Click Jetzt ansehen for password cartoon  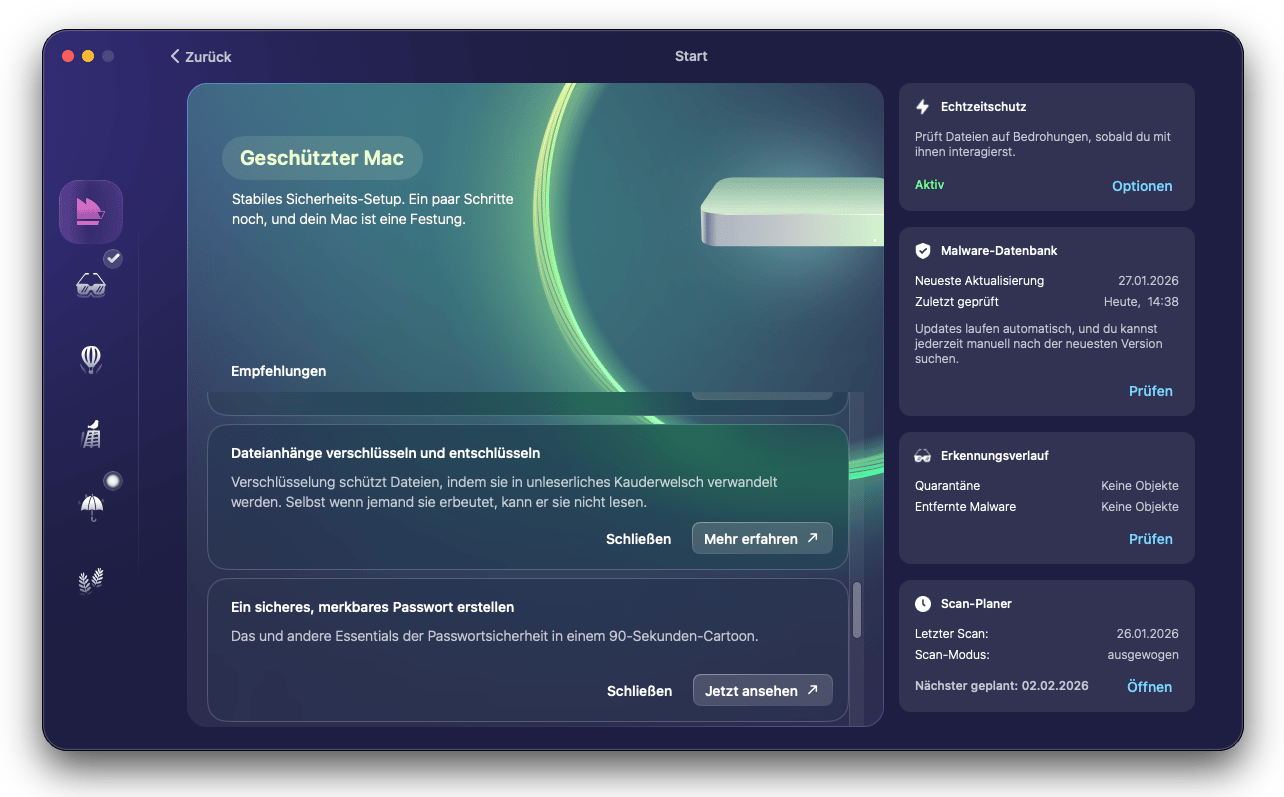pos(761,691)
